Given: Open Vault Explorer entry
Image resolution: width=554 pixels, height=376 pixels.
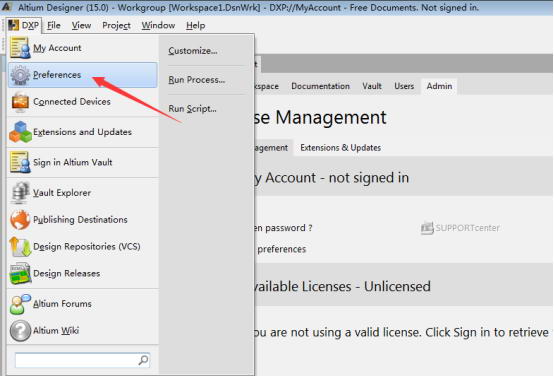Looking at the screenshot, I should (83, 193).
